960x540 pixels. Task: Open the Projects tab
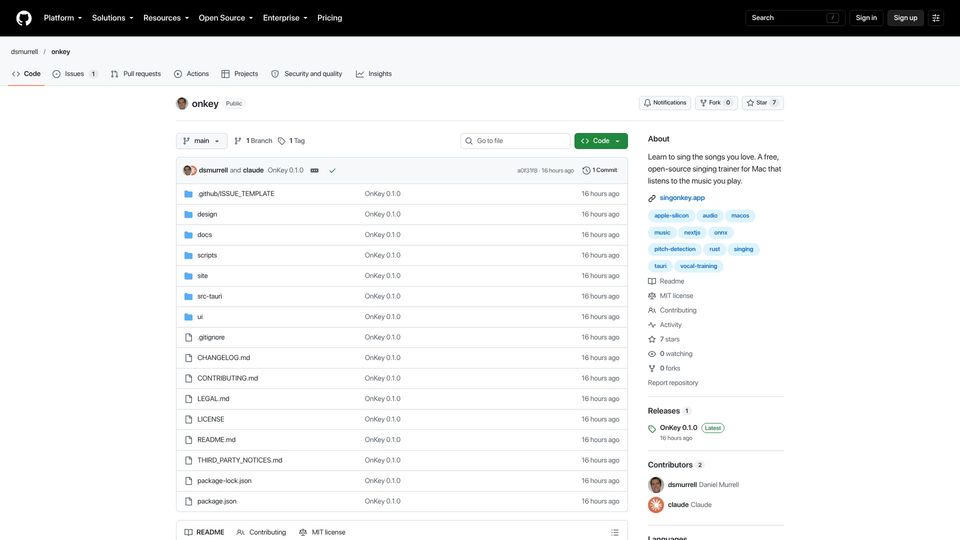(x=239, y=73)
